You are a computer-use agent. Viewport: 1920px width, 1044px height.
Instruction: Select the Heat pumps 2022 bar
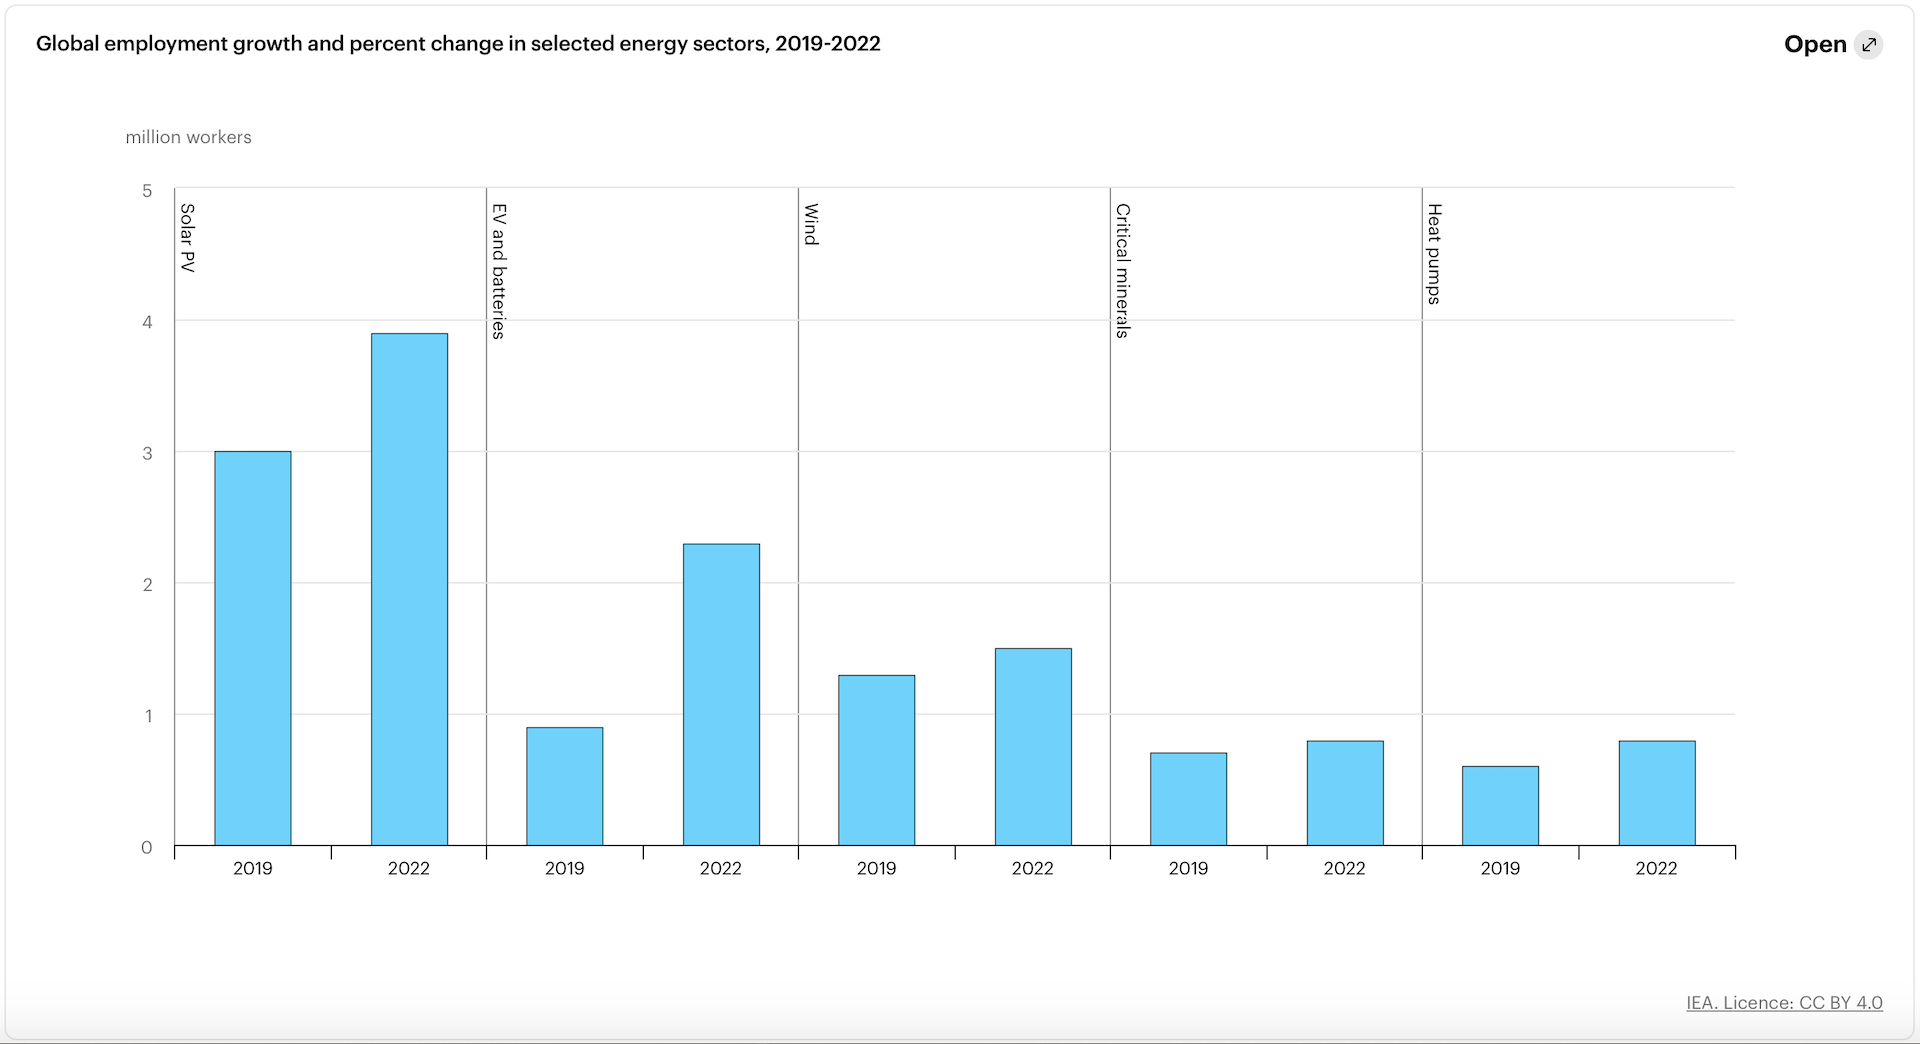1657,793
